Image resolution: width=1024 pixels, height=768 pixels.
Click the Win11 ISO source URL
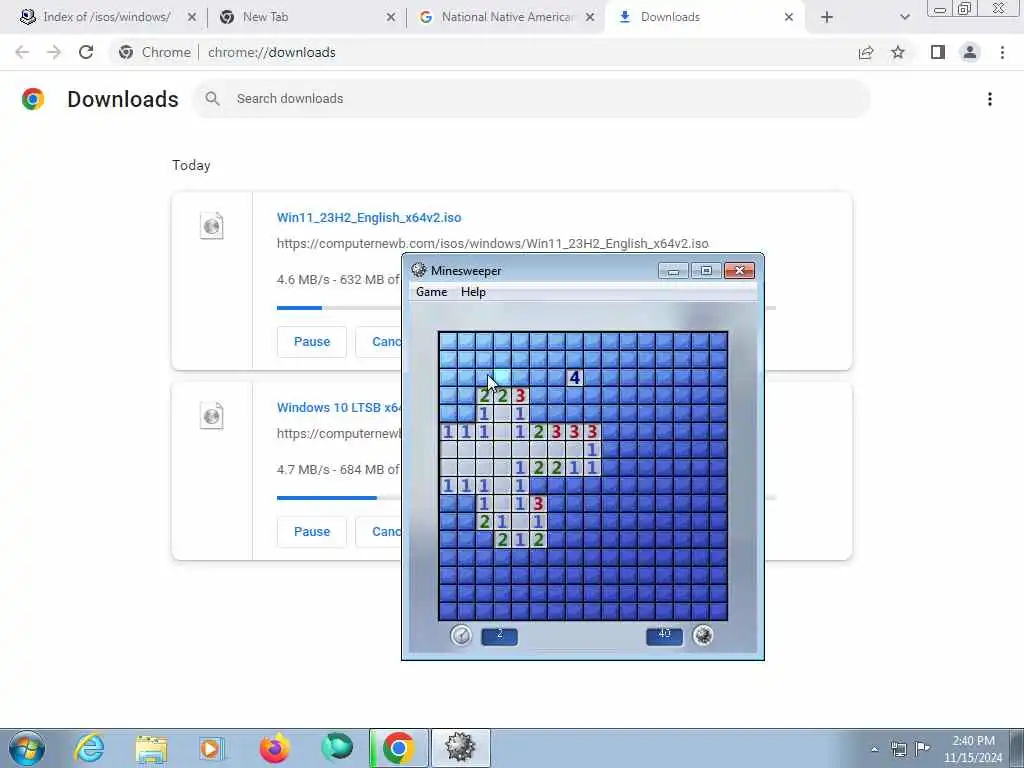[492, 244]
